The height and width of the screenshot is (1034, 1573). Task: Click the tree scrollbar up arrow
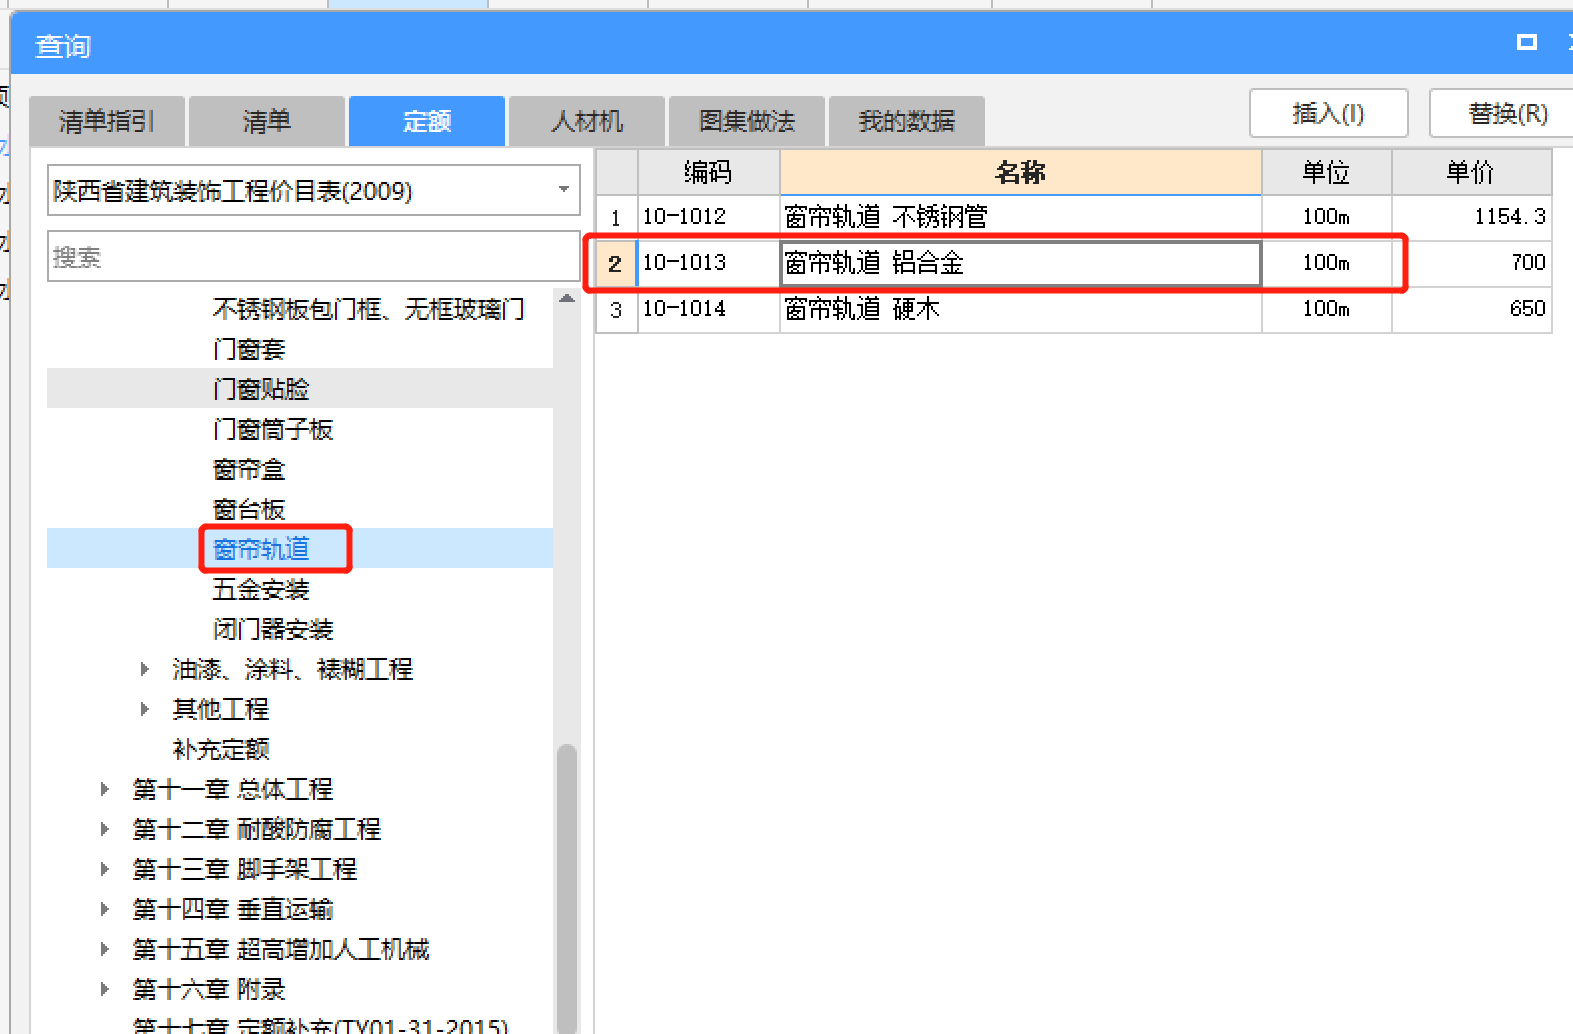(567, 298)
